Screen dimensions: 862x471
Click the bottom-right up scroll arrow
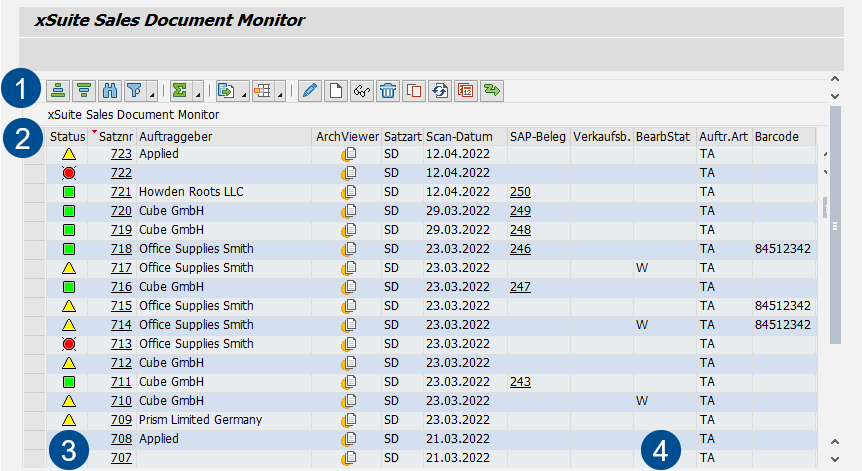835,442
